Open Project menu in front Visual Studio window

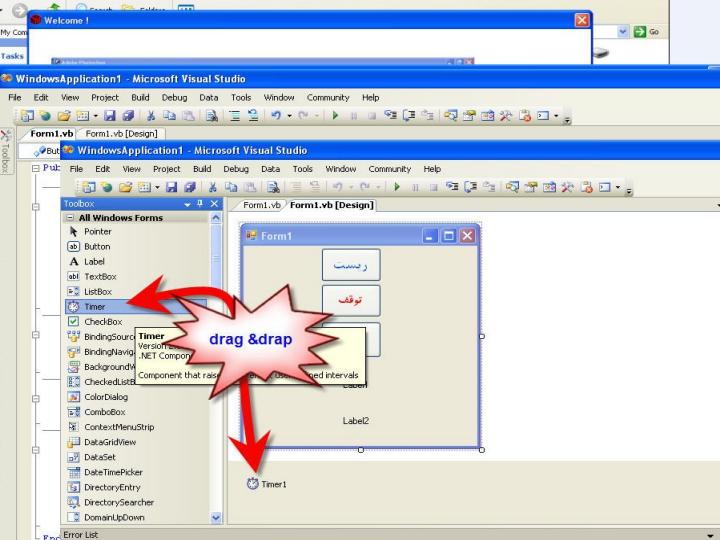166,169
